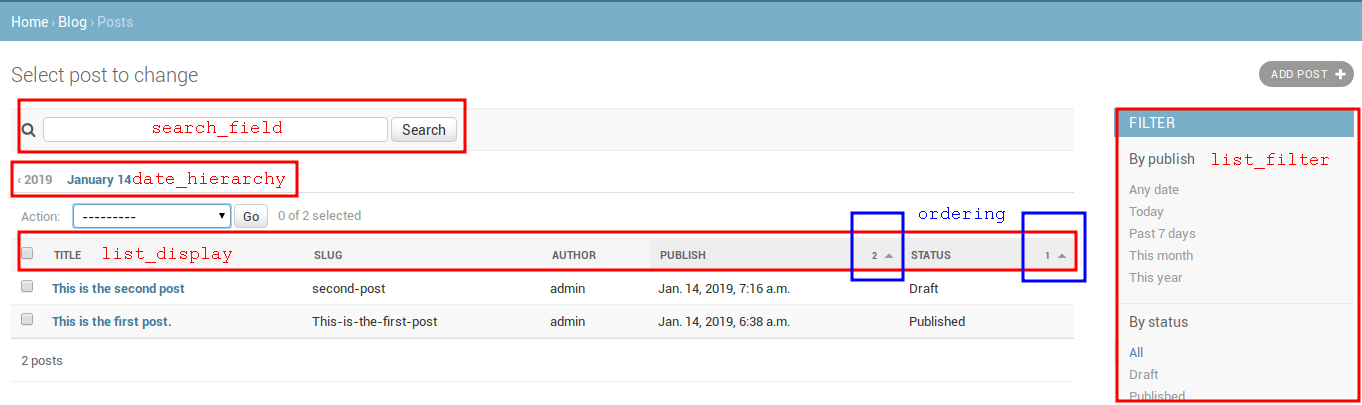
Task: Click the Status column sort arrow
Action: pyautogui.click(x=1061, y=256)
